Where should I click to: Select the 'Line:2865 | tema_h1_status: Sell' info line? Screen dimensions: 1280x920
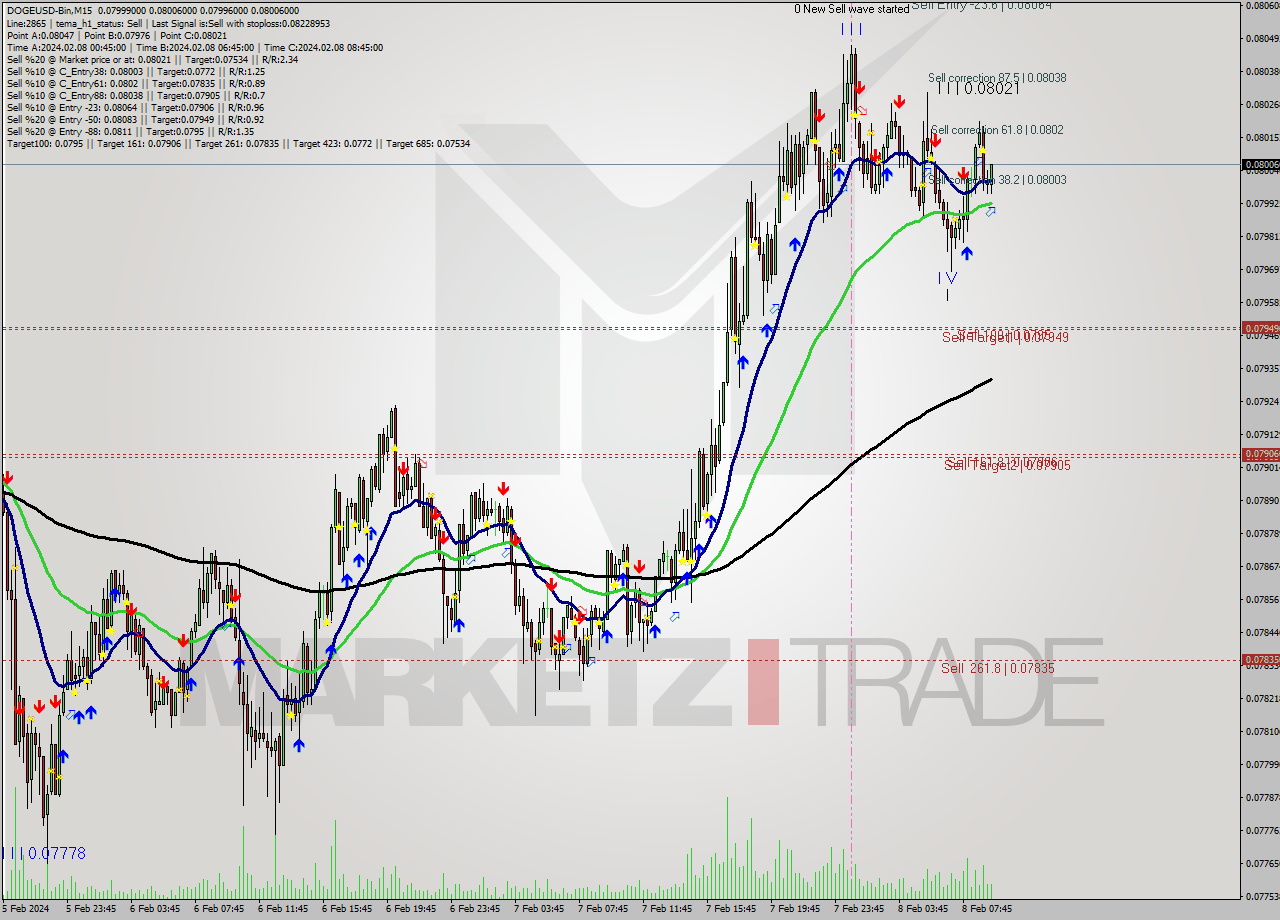click(168, 23)
